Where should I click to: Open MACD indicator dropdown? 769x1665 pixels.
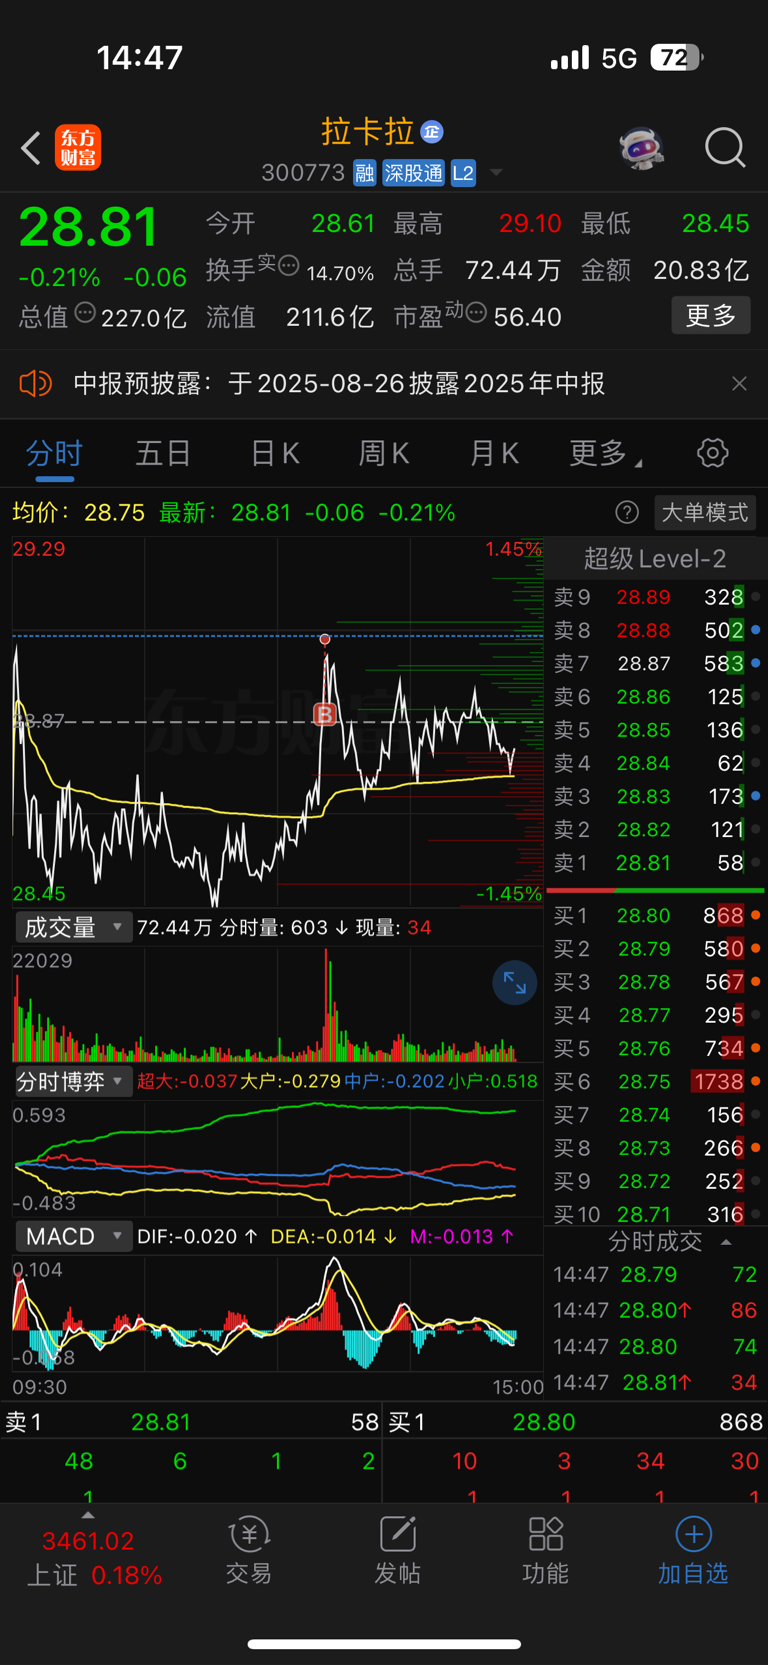[74, 1237]
